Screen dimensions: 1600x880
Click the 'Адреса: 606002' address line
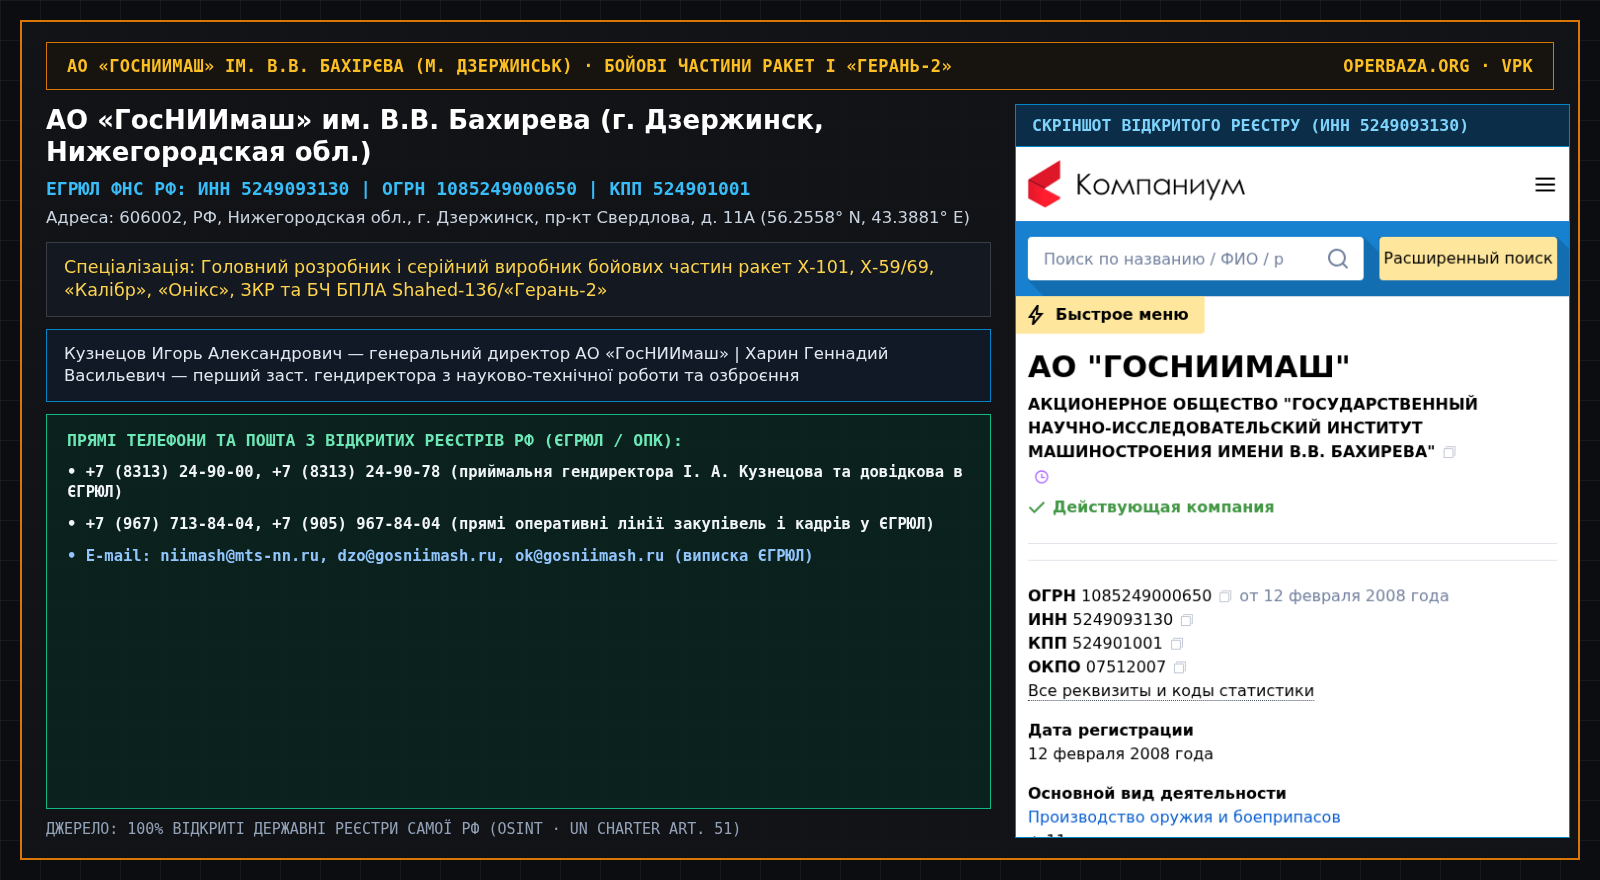tap(508, 218)
